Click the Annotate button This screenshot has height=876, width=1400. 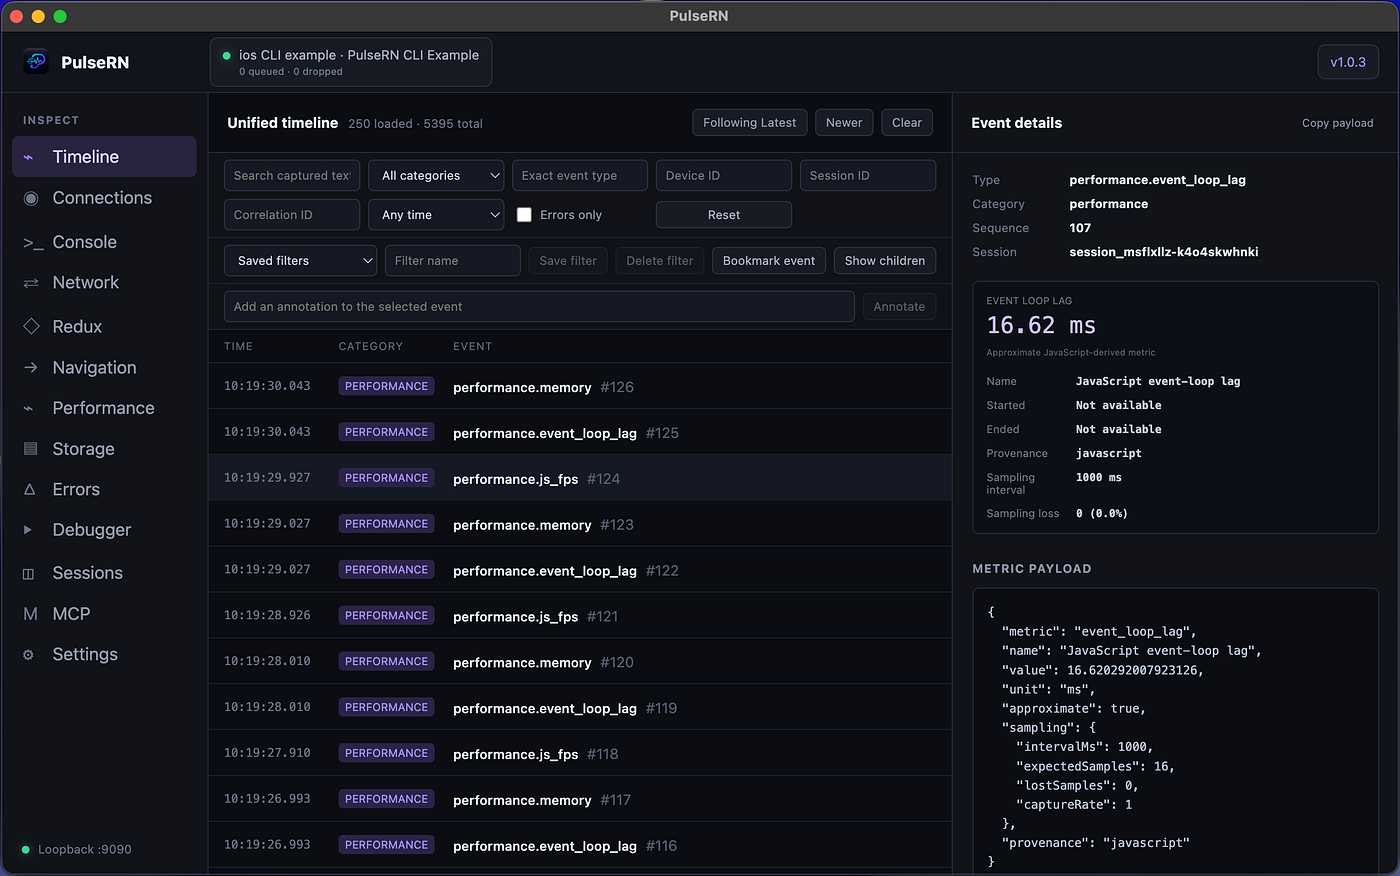click(899, 307)
